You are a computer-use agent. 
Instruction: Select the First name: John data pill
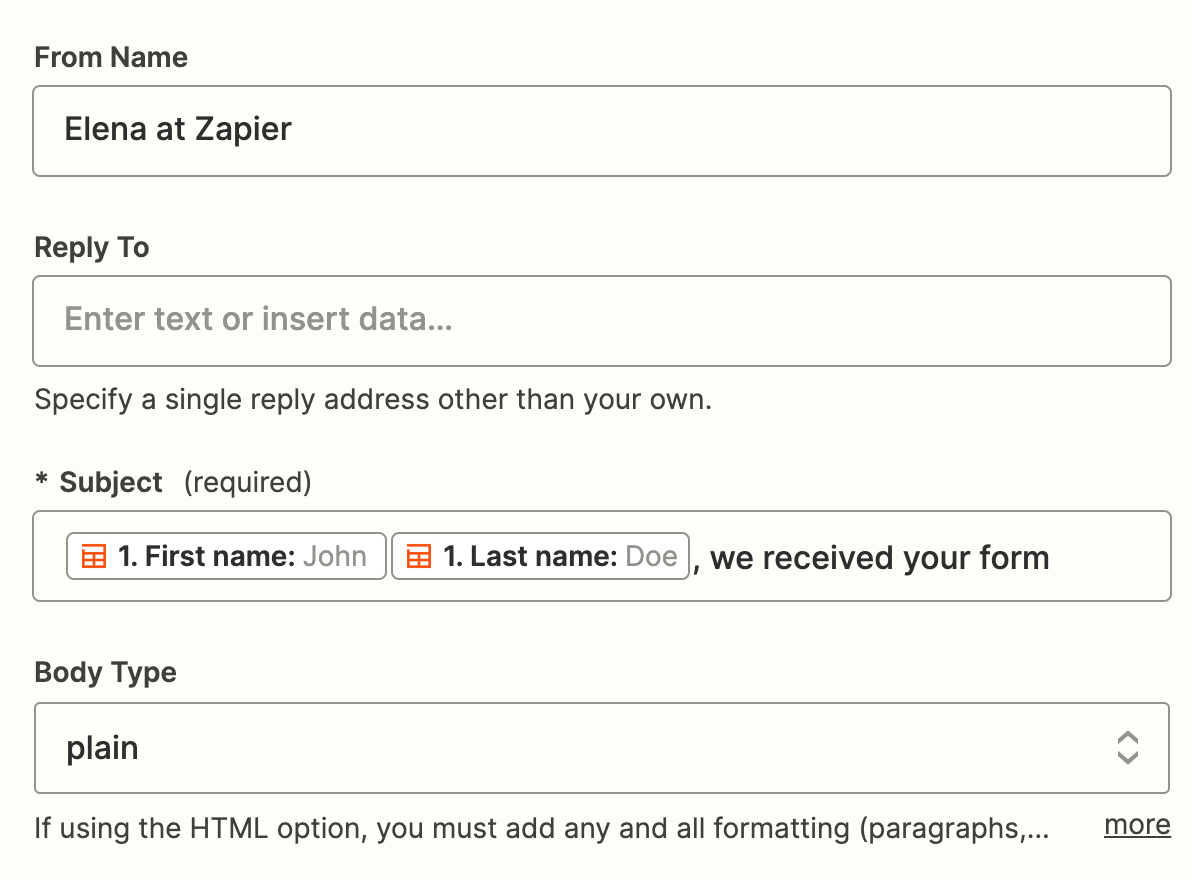tap(226, 556)
